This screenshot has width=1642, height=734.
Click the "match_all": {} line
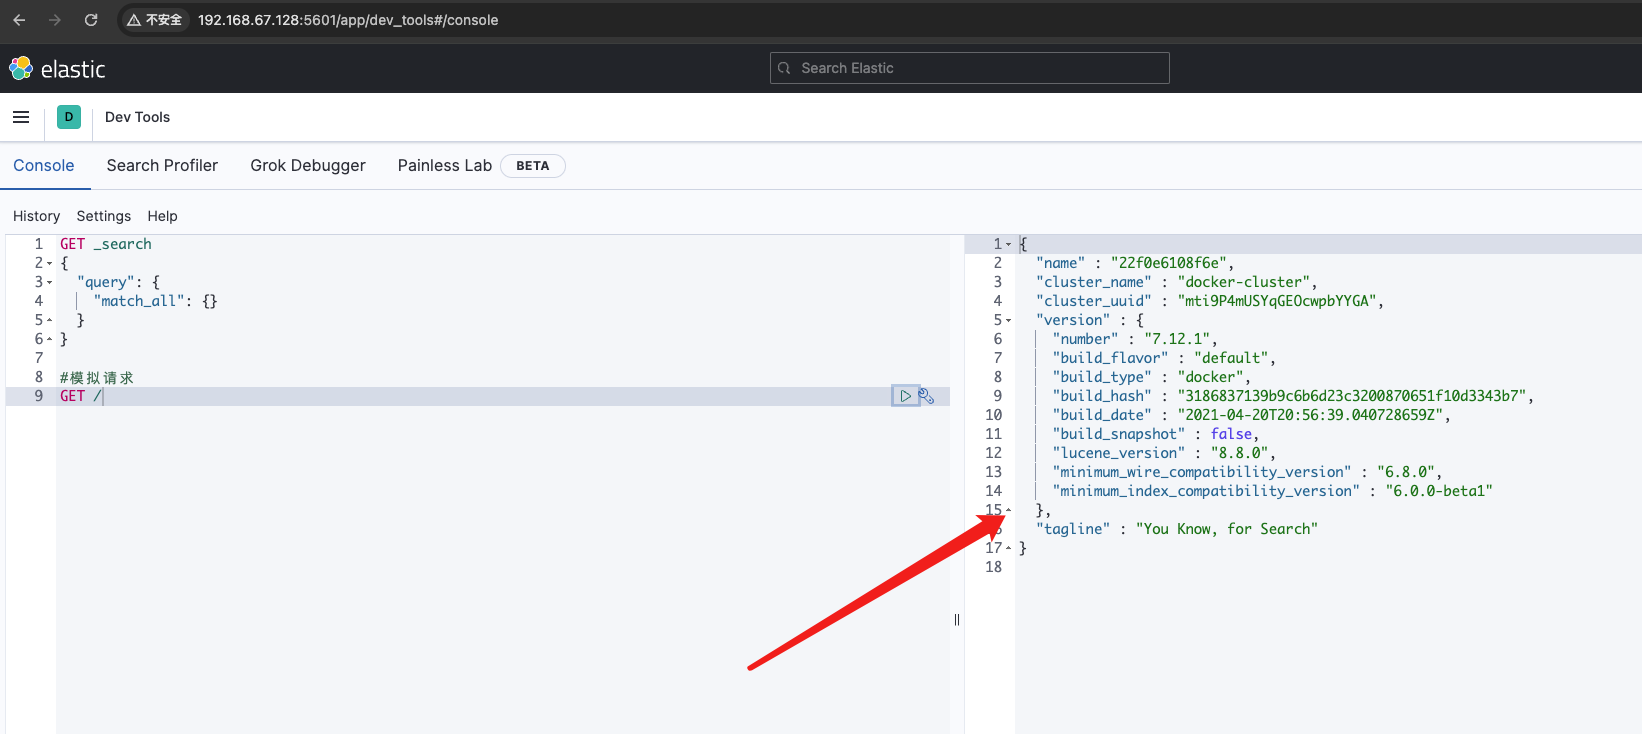point(155,301)
